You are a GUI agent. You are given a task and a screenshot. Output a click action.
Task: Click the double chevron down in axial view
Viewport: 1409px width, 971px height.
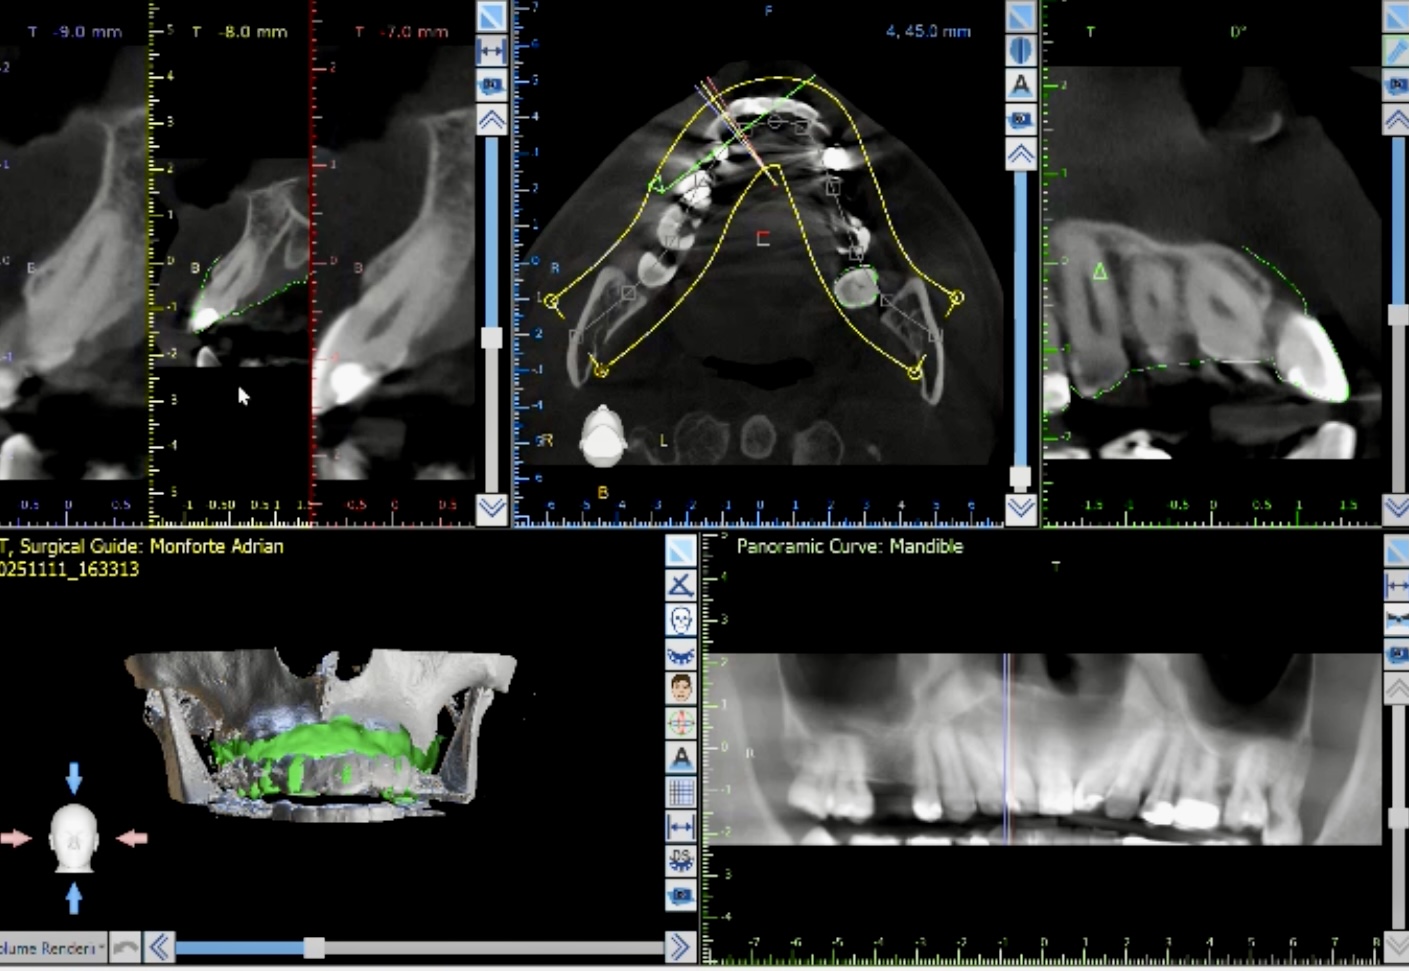click(x=1020, y=509)
